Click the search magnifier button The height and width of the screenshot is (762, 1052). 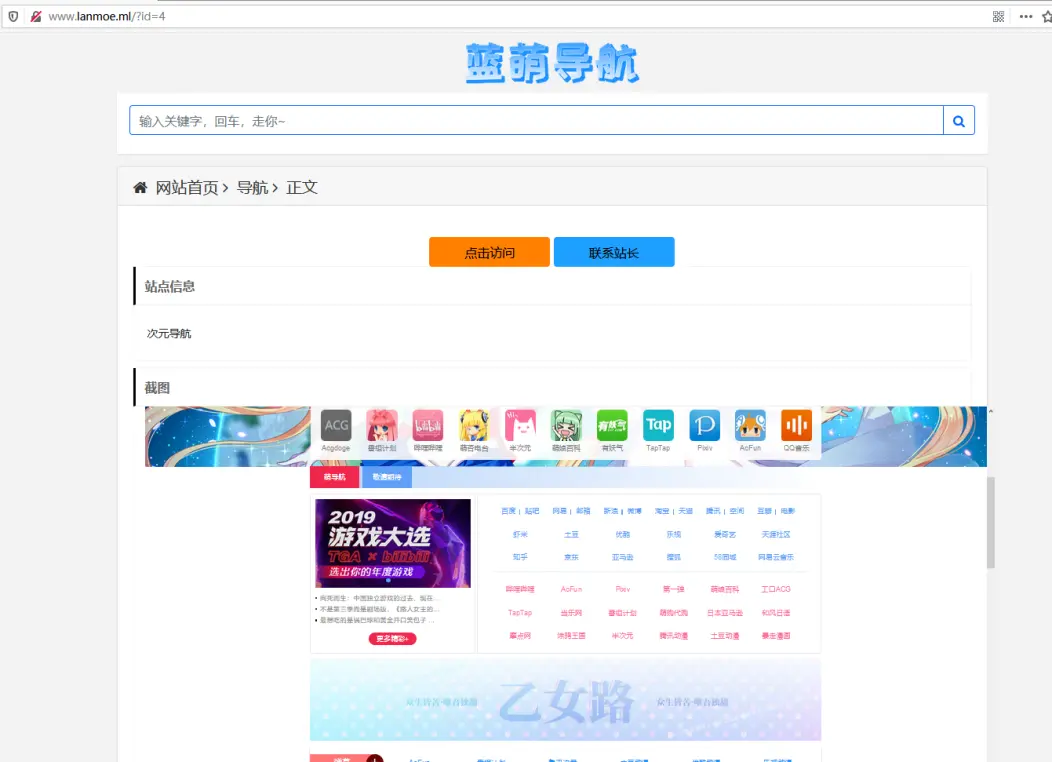tap(958, 121)
